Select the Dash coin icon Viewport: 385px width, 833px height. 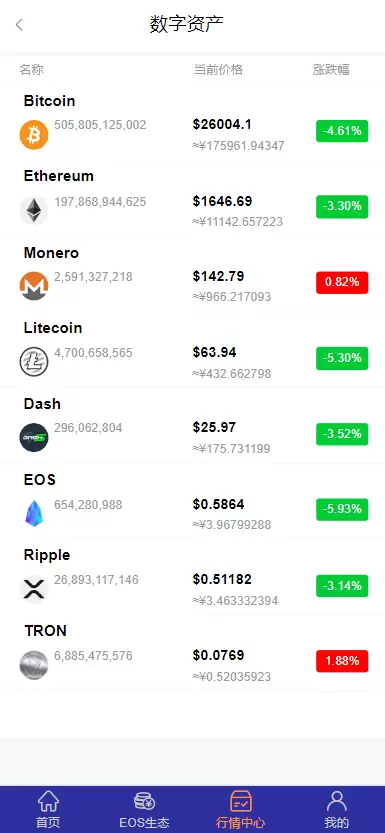click(34, 438)
